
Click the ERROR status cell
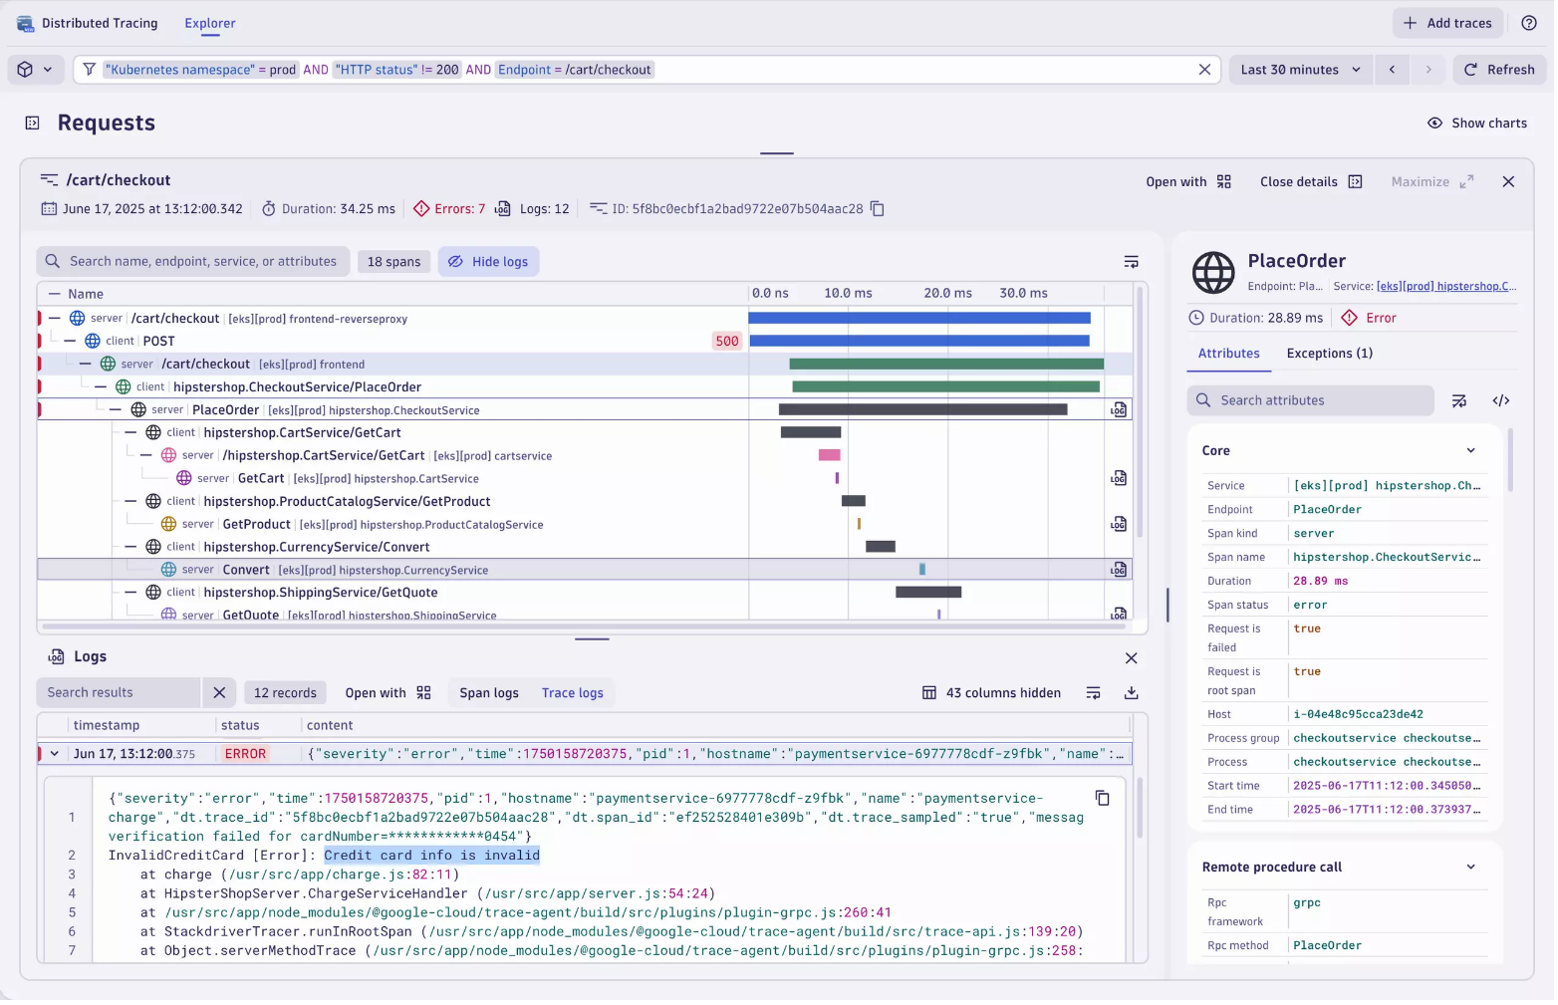[x=246, y=755]
